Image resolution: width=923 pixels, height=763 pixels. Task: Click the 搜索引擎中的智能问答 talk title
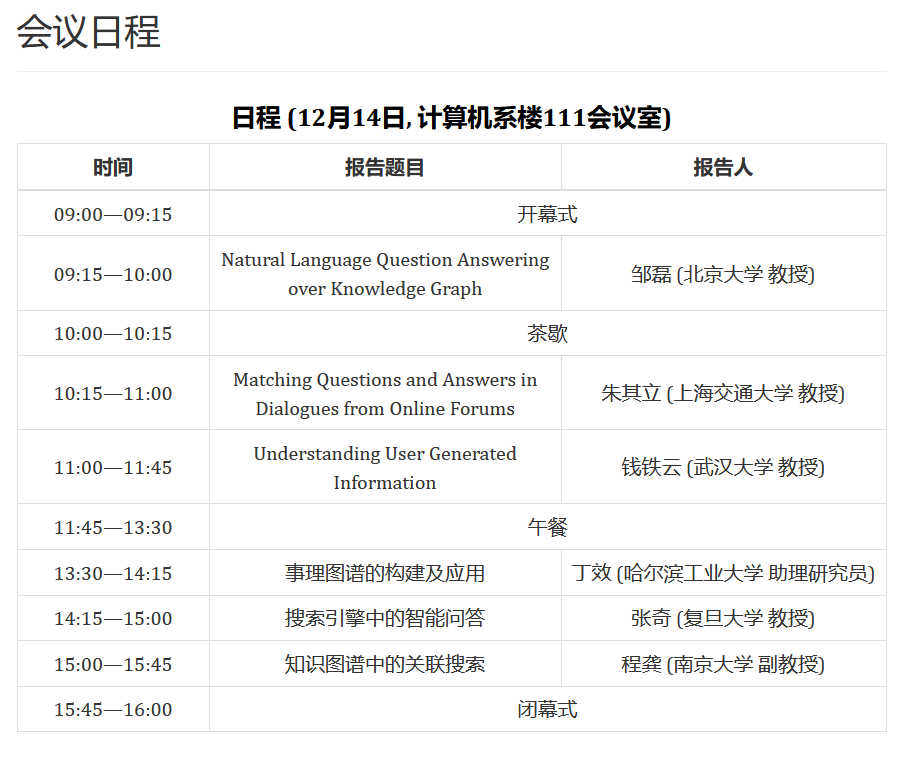(385, 618)
